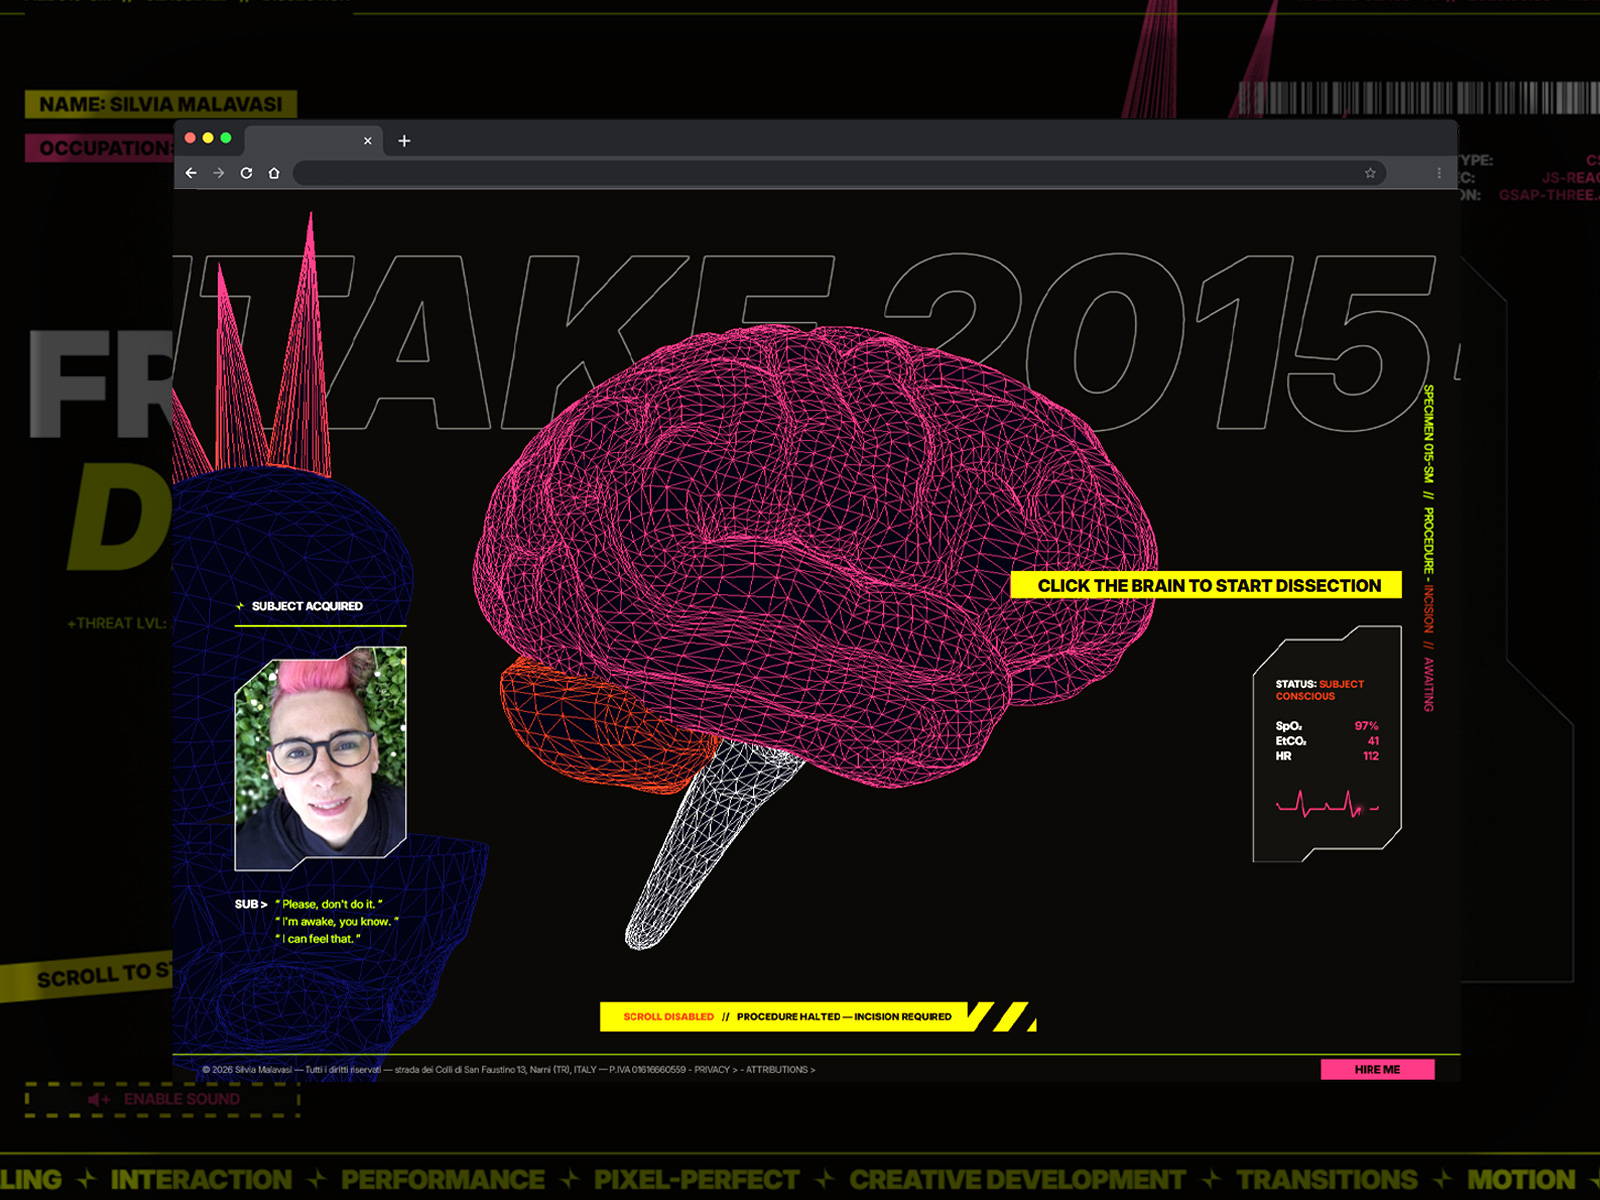Image resolution: width=1600 pixels, height=1200 pixels.
Task: Click the browser forward arrow
Action: click(218, 173)
